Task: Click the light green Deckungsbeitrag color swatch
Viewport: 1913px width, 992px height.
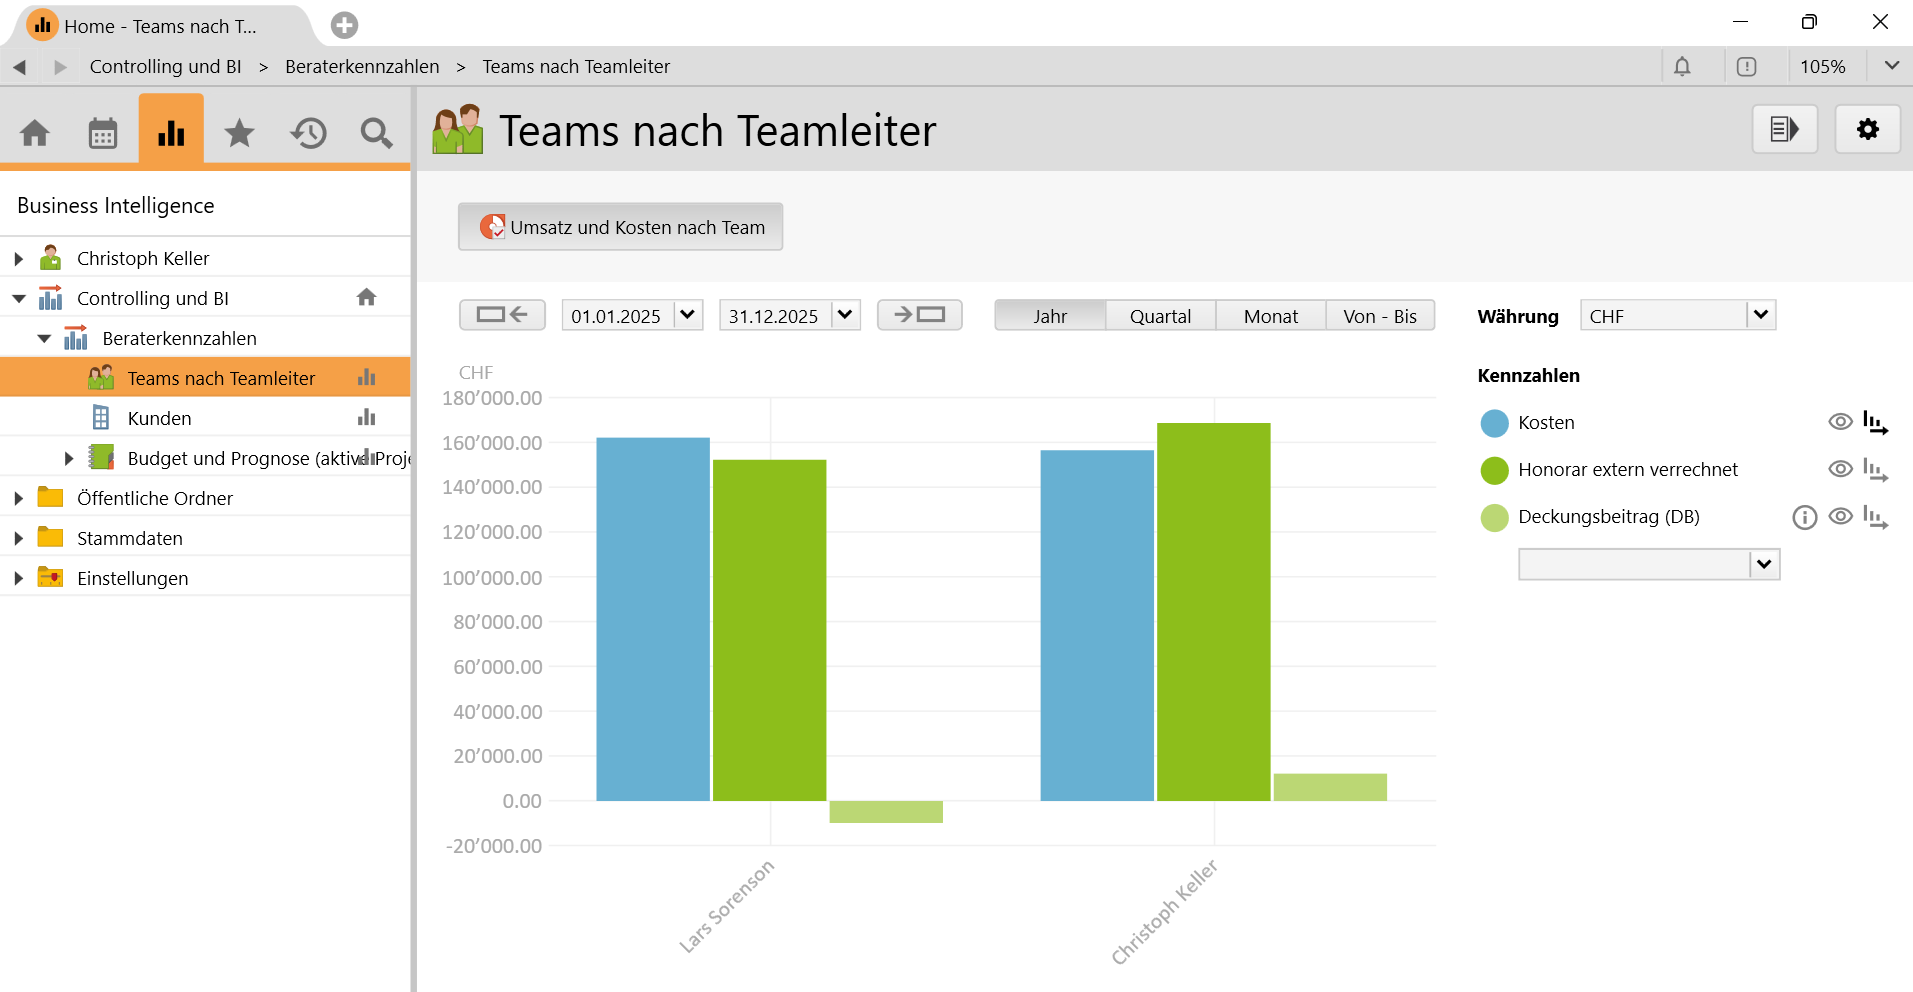Action: click(x=1494, y=517)
